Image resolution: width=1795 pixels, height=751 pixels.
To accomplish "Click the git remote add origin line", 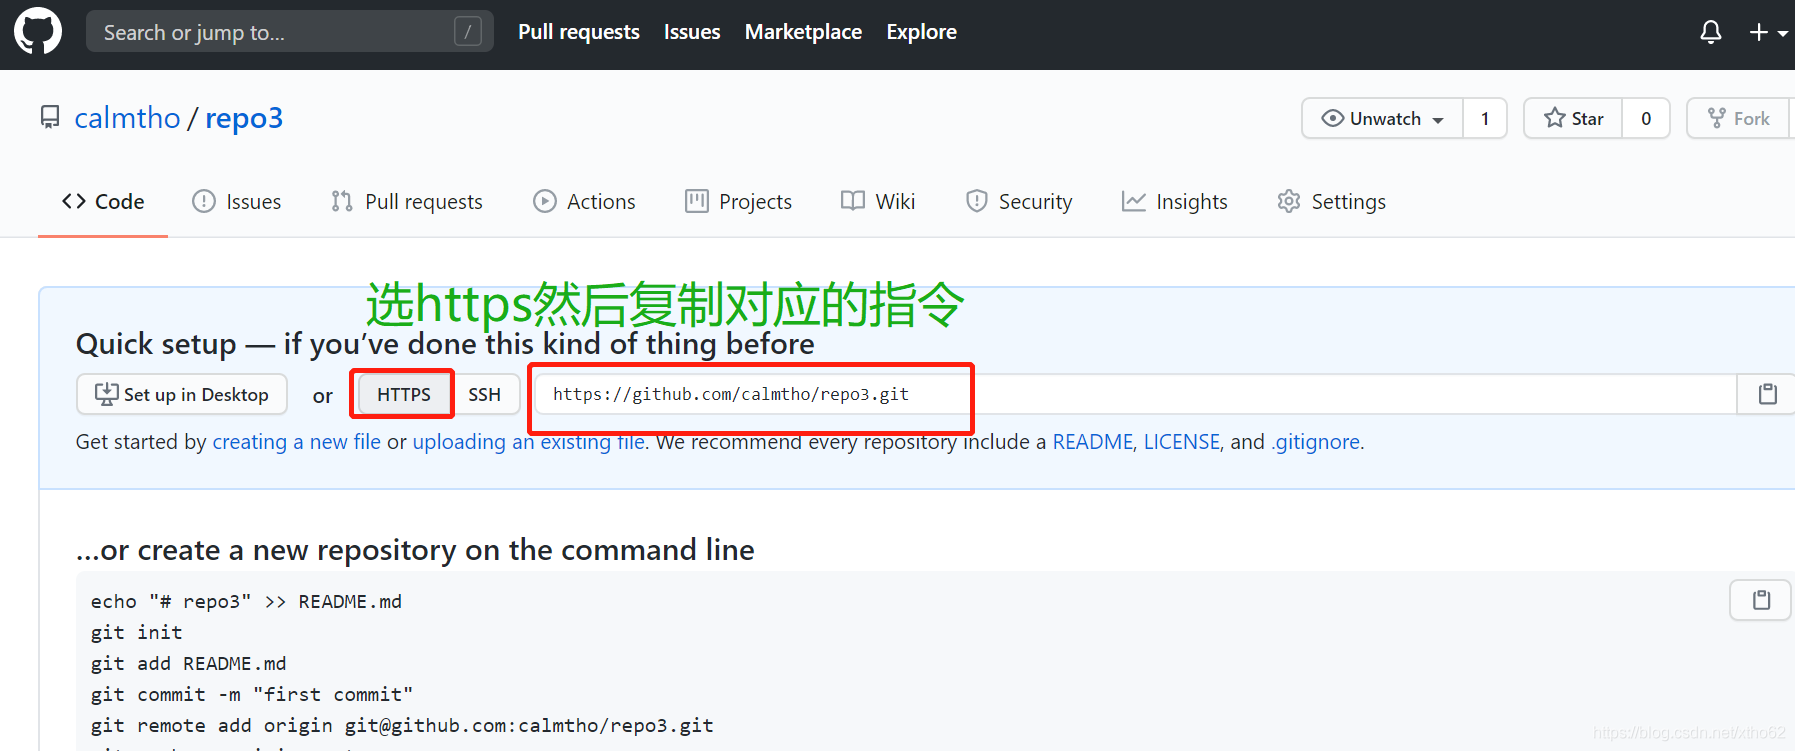I will click(x=402, y=725).
